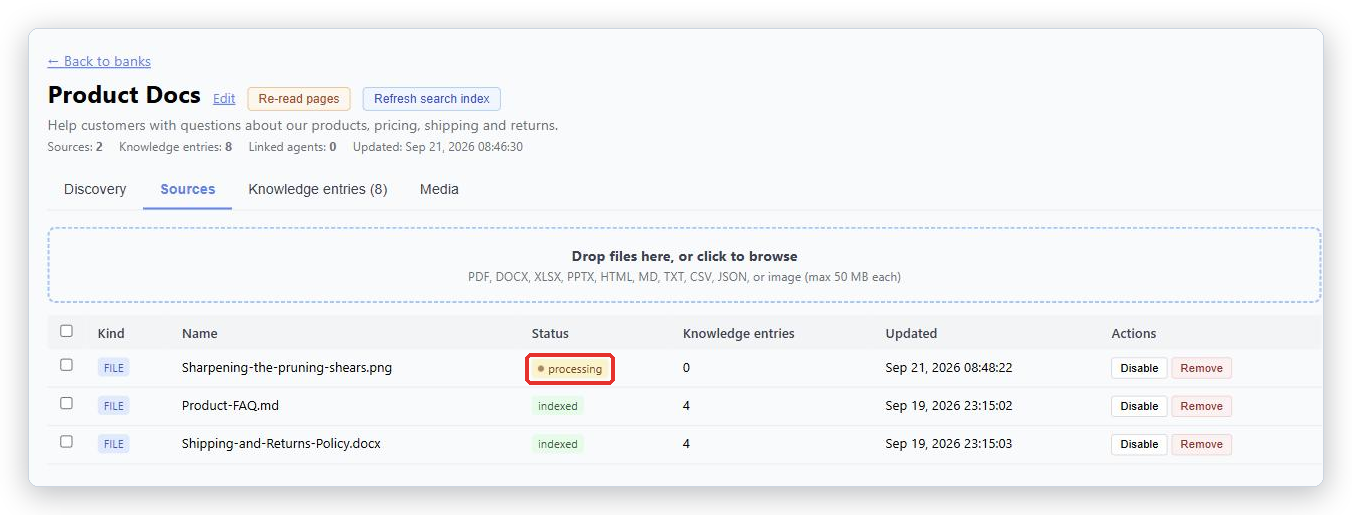Open the Media tab
1352x515 pixels.
(439, 189)
